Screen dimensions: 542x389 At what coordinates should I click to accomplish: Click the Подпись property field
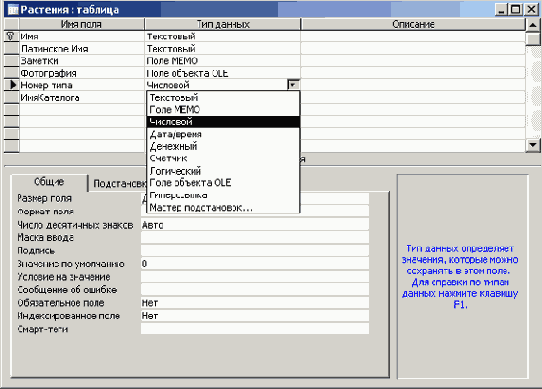point(255,251)
